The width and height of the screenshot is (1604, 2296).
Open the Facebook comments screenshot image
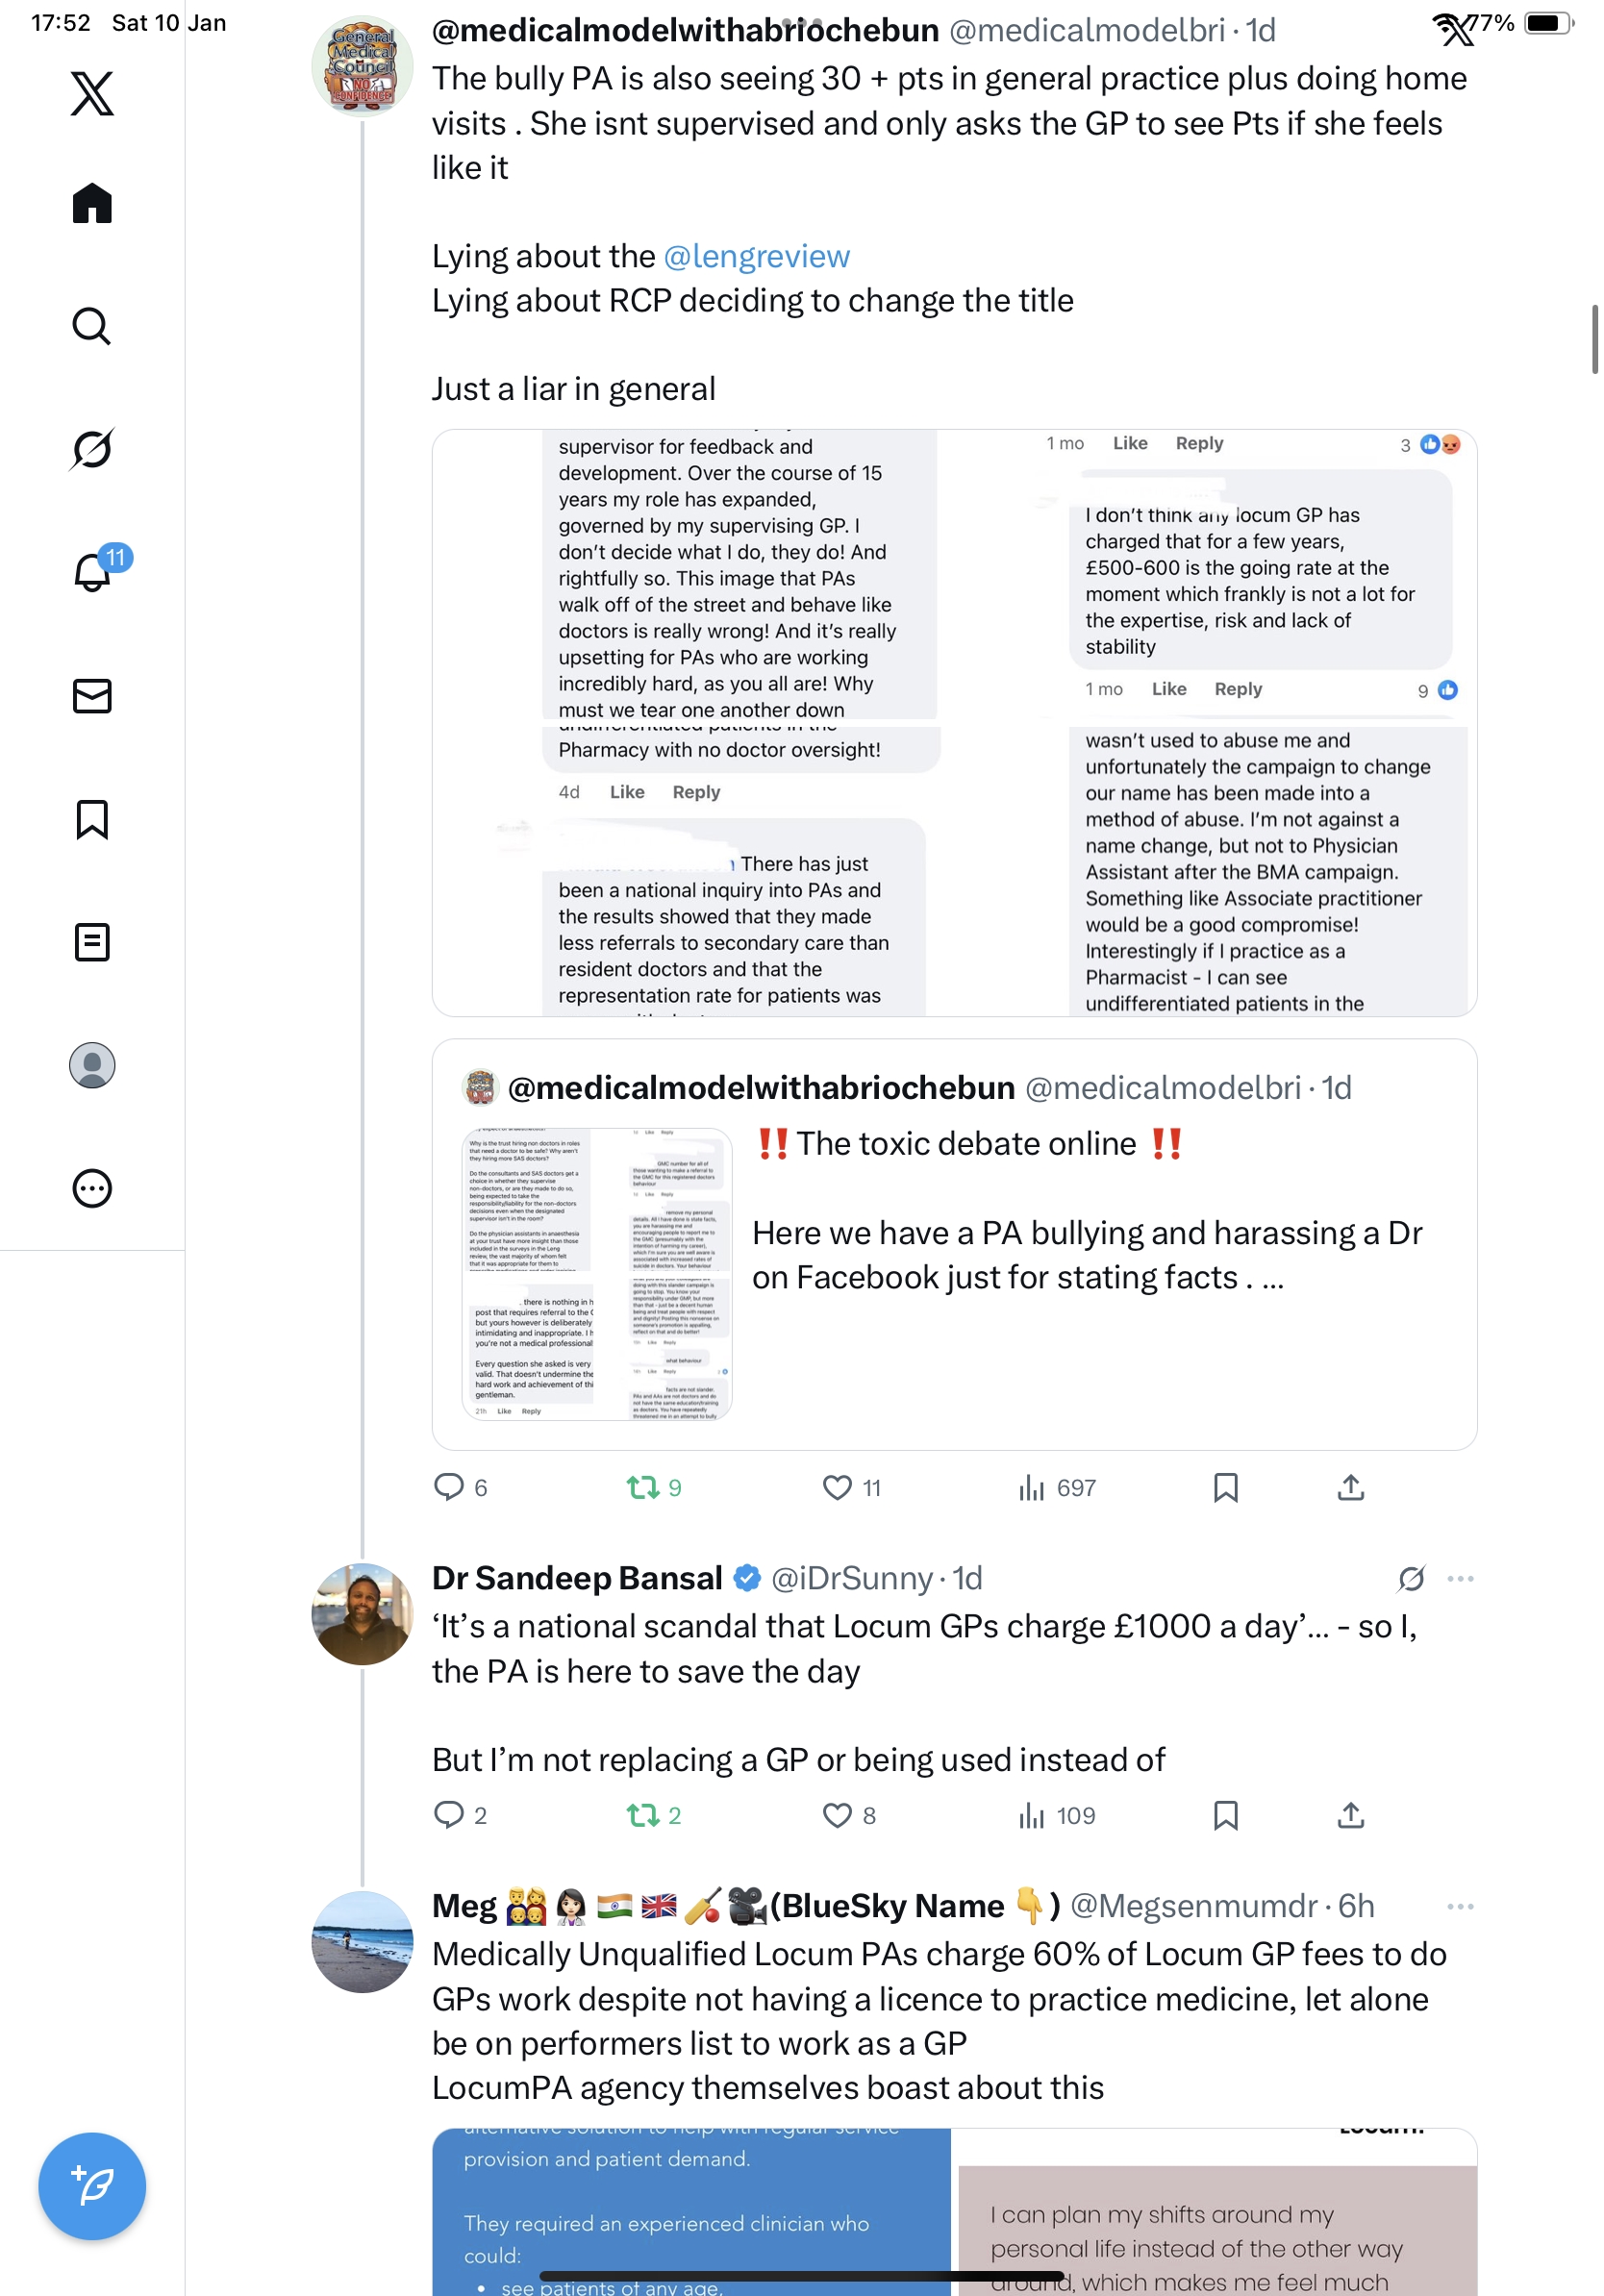coord(954,723)
